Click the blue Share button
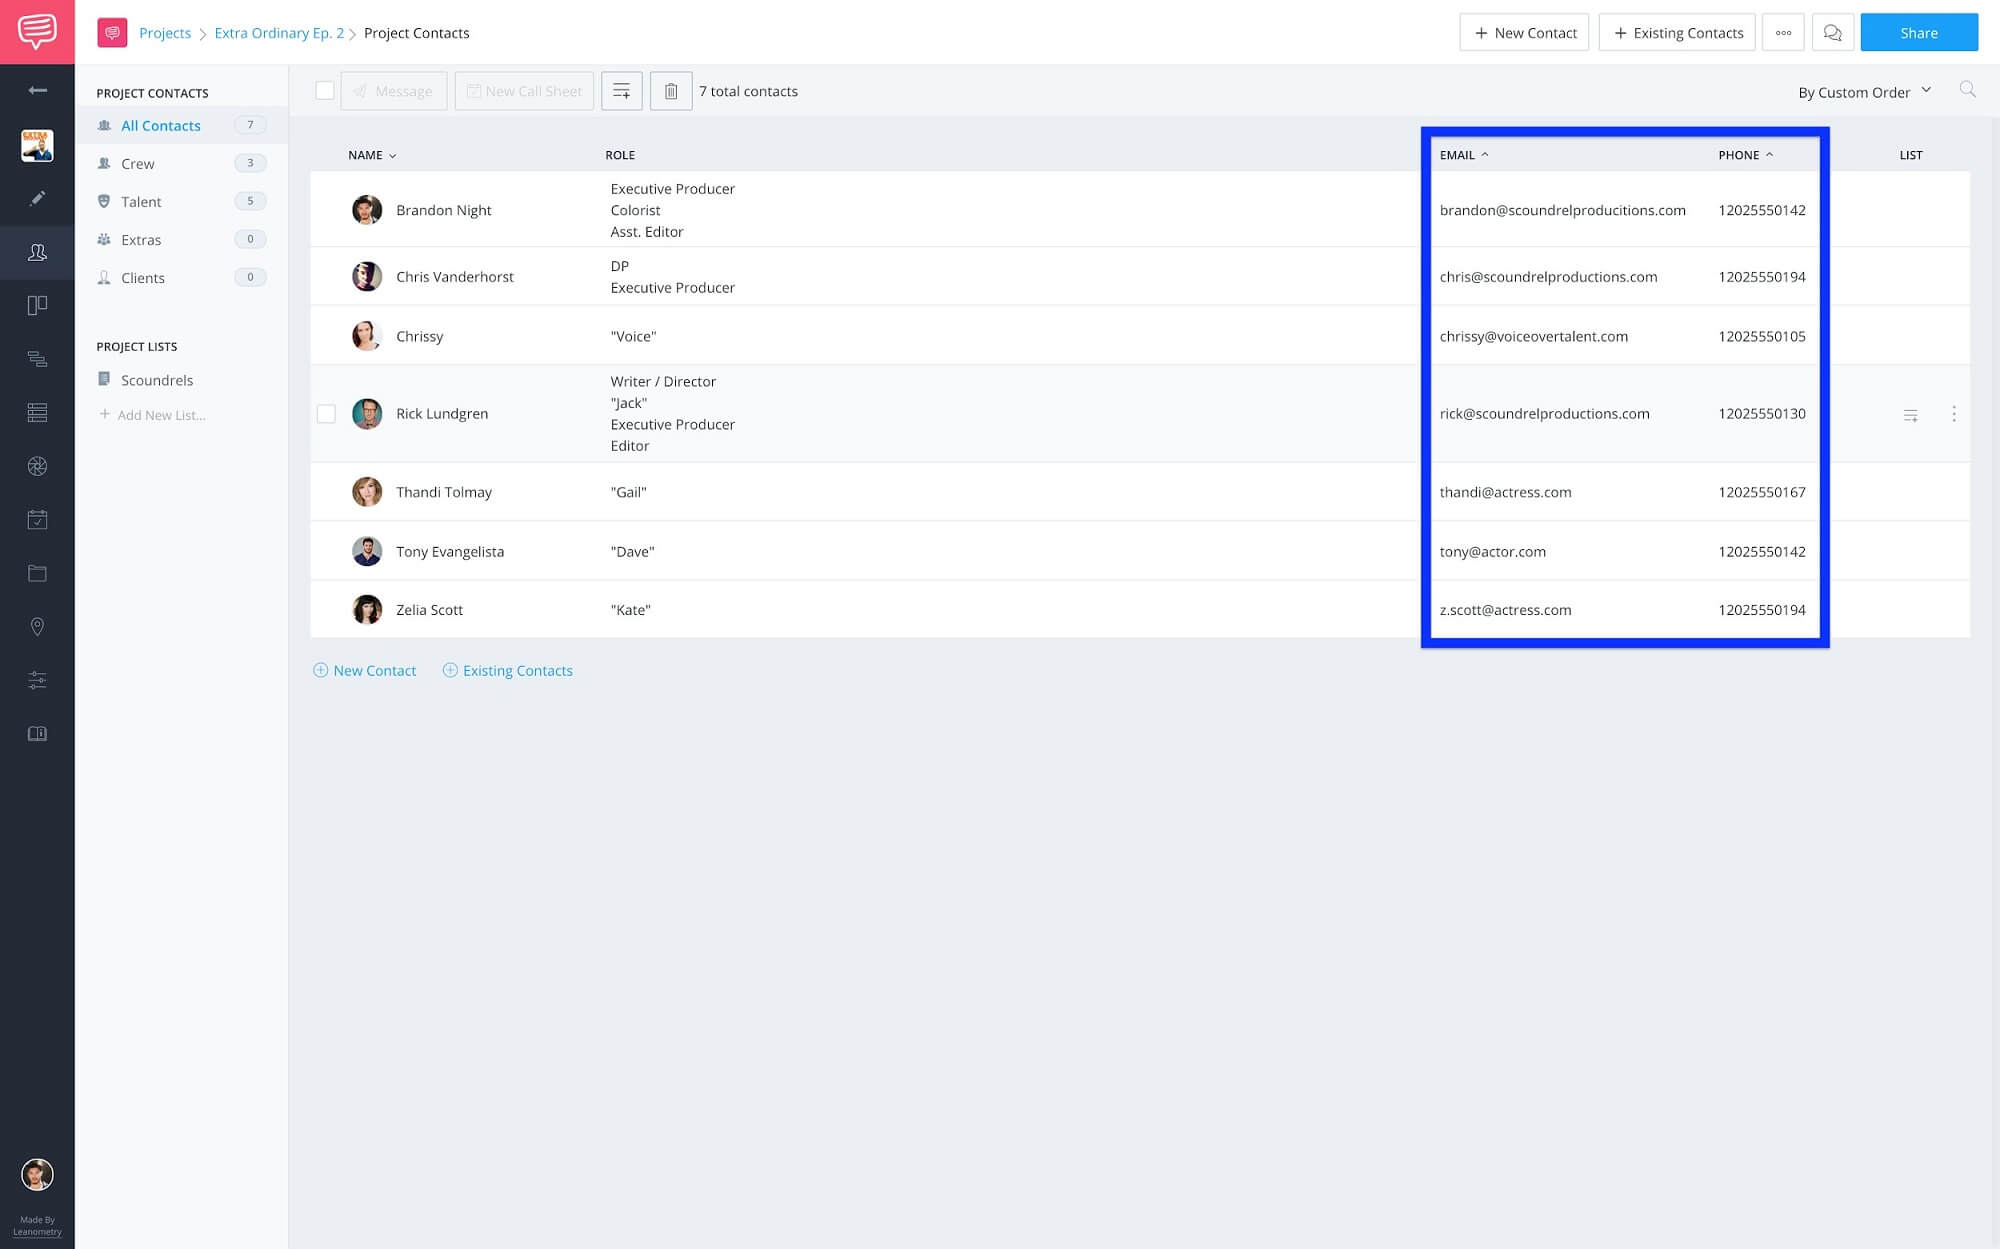 [x=1919, y=32]
